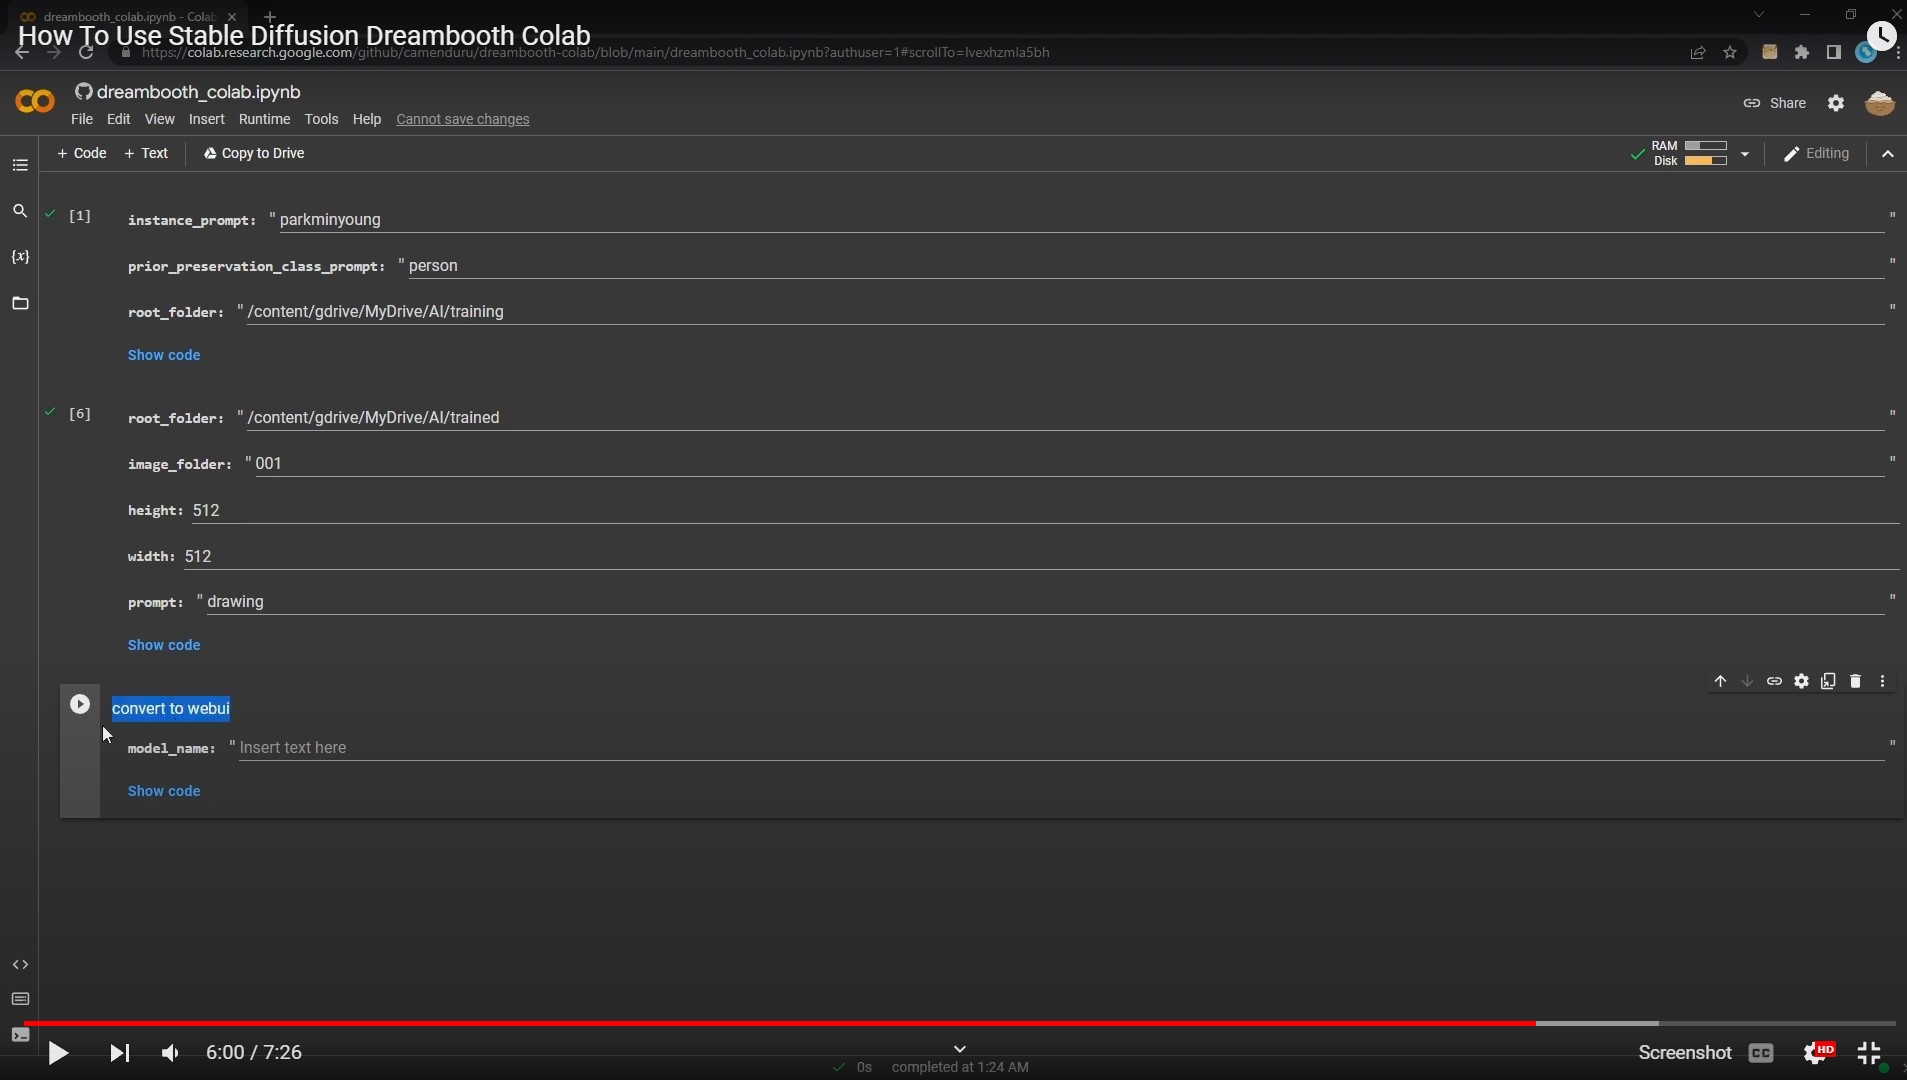Open YouTube player settings gear

pyautogui.click(x=1818, y=1053)
